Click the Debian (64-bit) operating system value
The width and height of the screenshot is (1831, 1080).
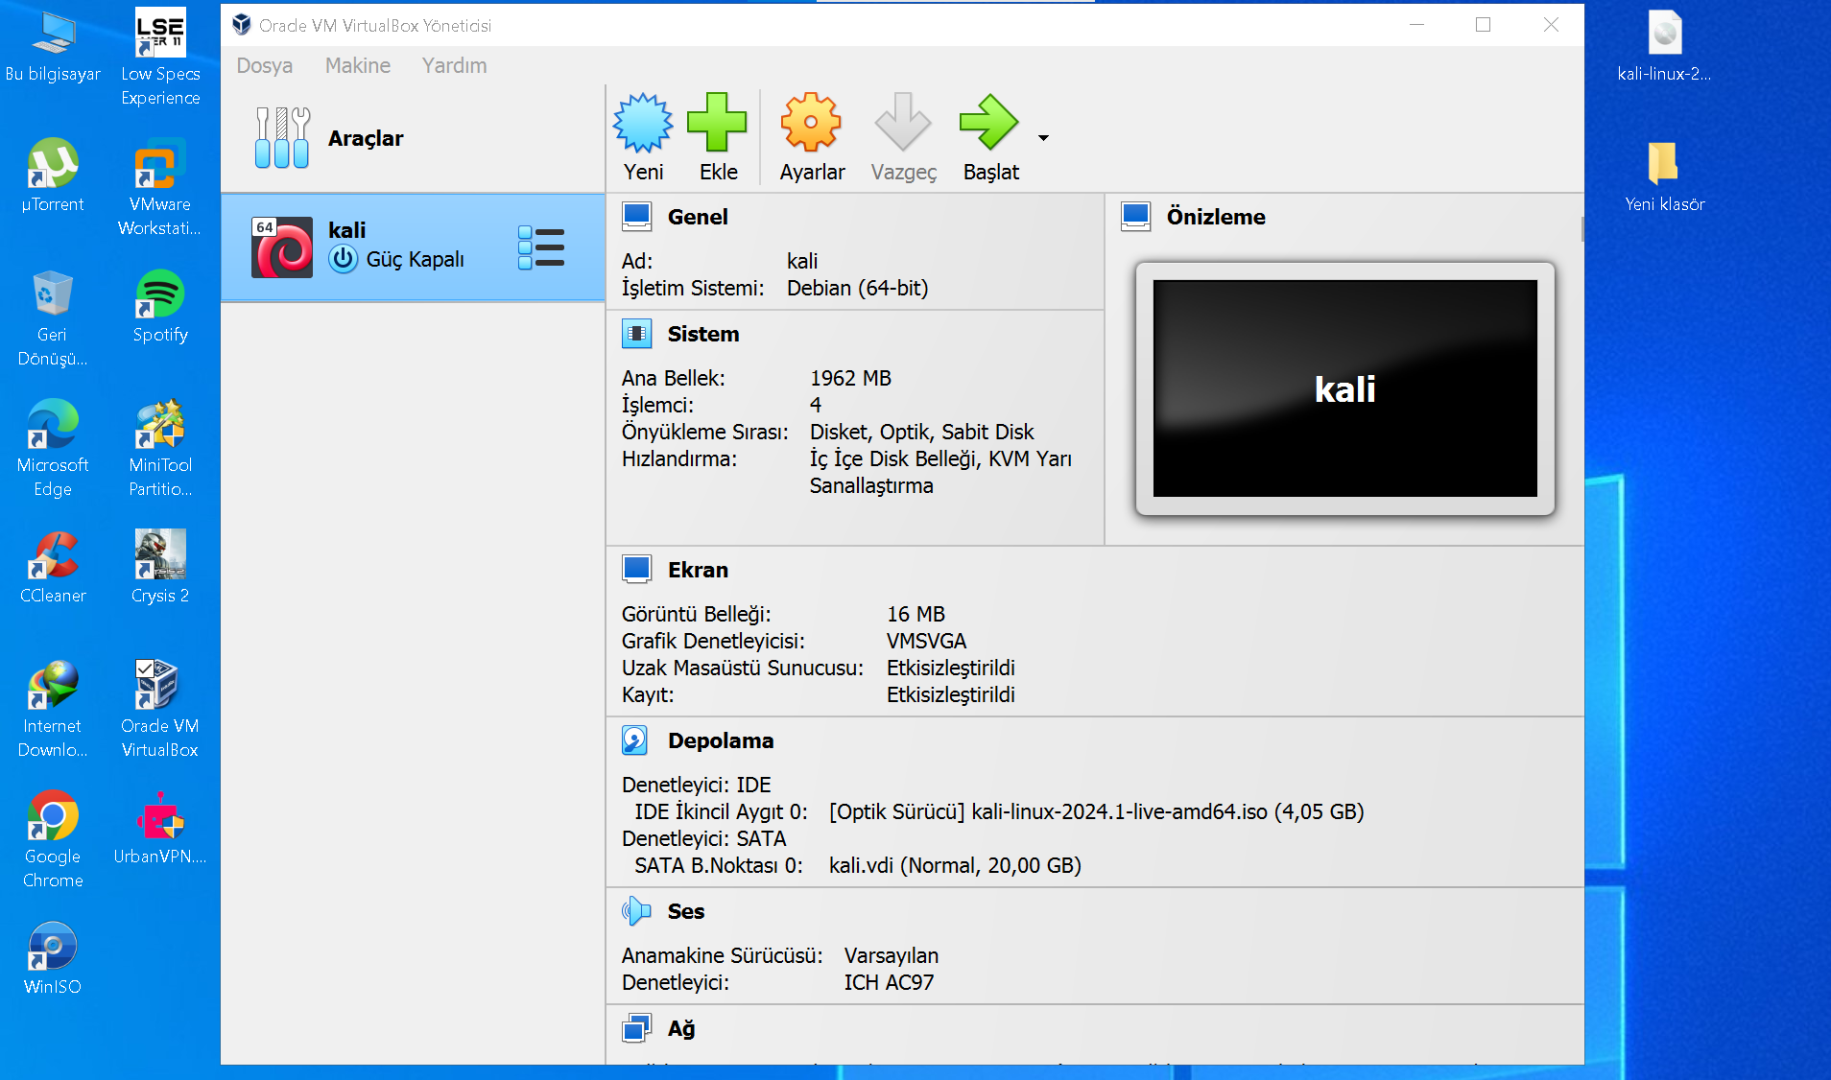pyautogui.click(x=857, y=288)
